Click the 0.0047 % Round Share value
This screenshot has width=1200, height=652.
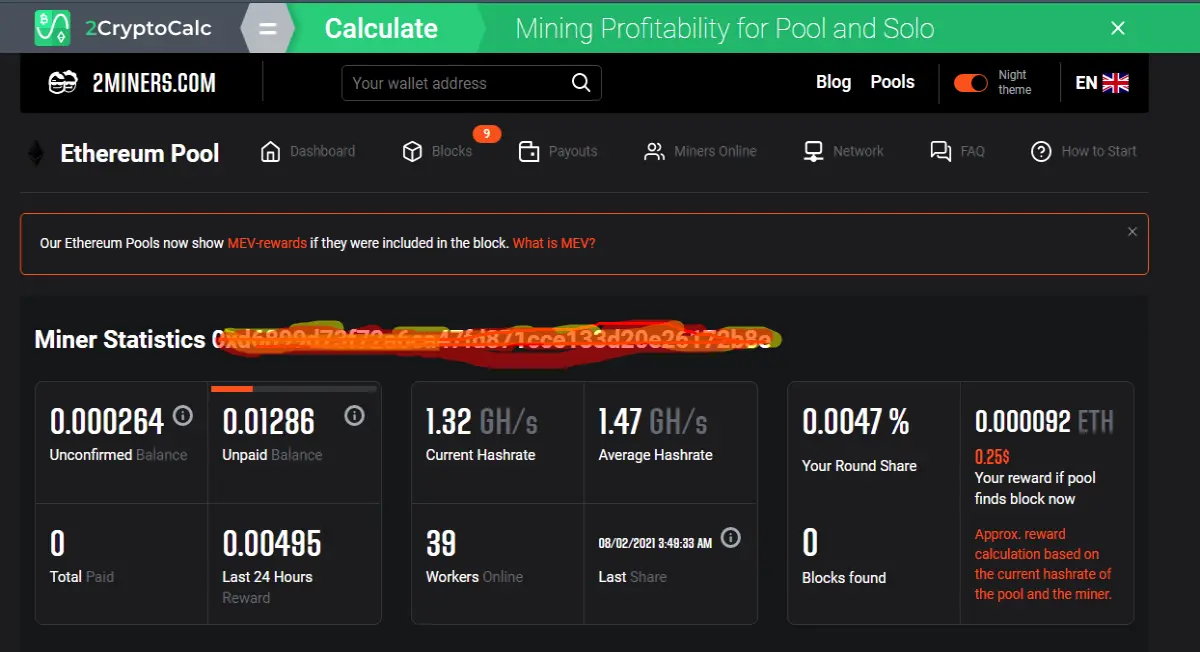pyautogui.click(x=856, y=422)
